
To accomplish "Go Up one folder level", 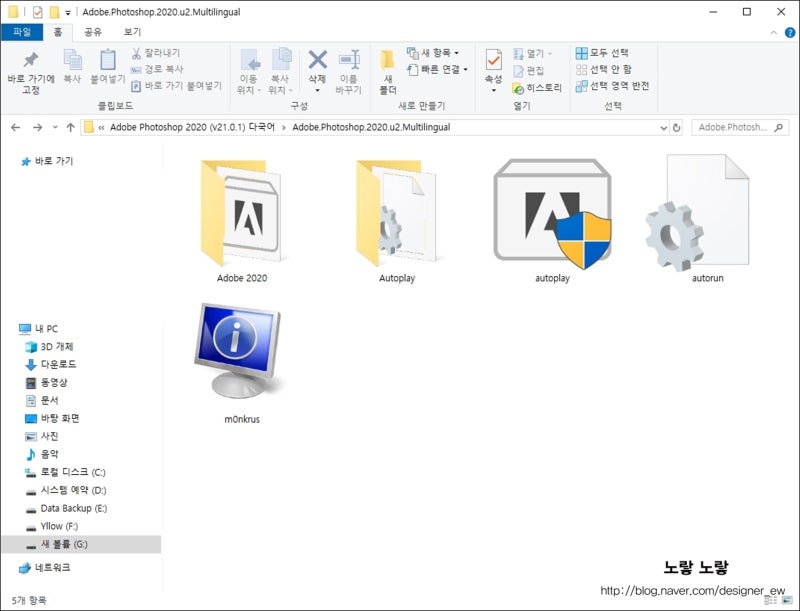I will [x=70, y=128].
